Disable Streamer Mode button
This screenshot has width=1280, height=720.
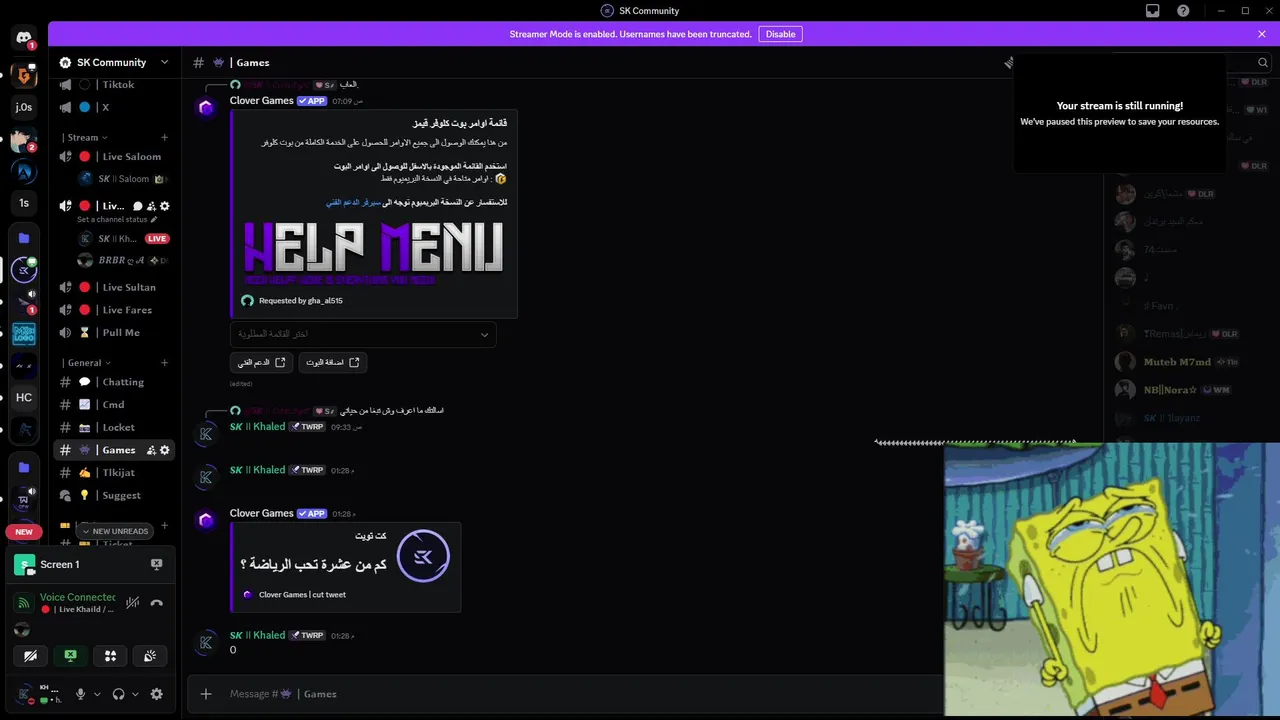pos(780,34)
